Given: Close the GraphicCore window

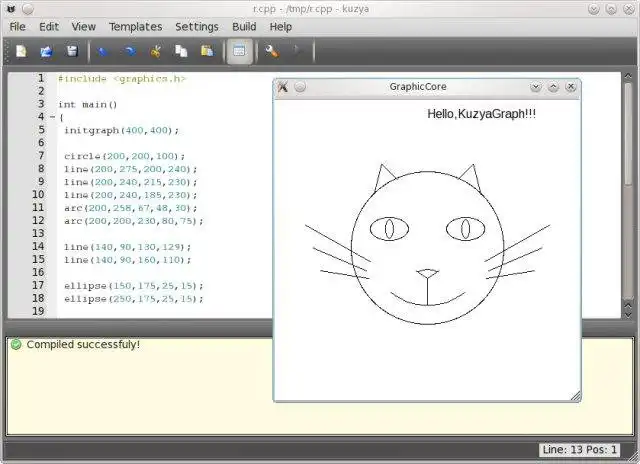Looking at the screenshot, I should point(571,87).
